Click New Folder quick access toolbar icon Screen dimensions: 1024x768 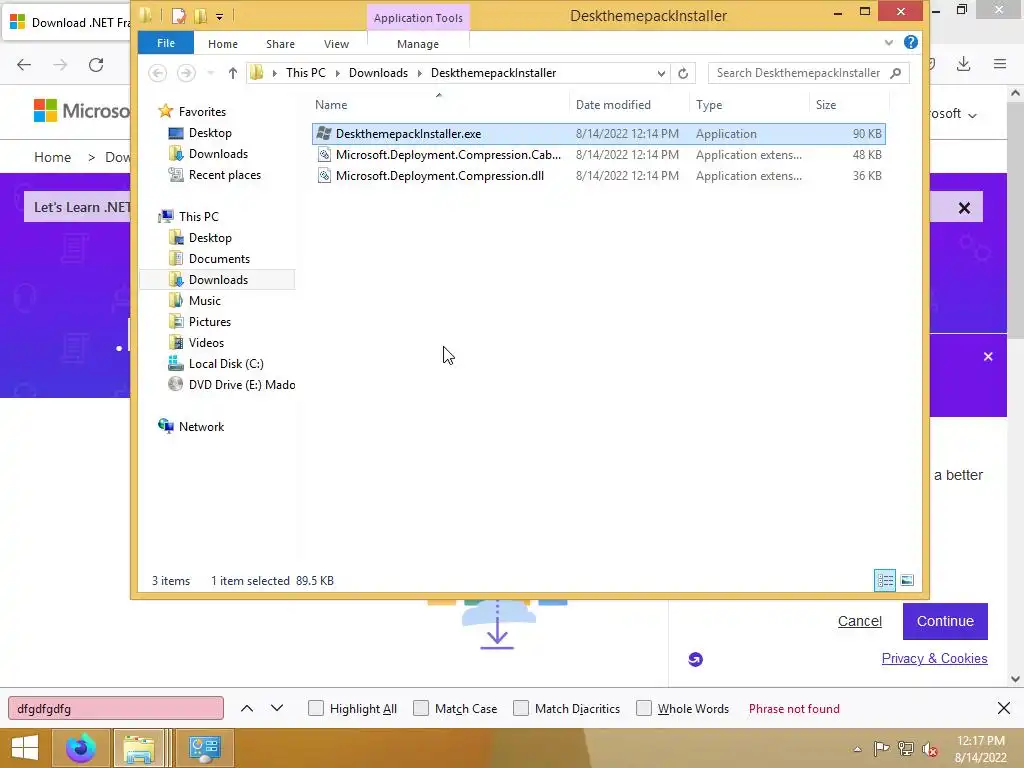coord(200,16)
